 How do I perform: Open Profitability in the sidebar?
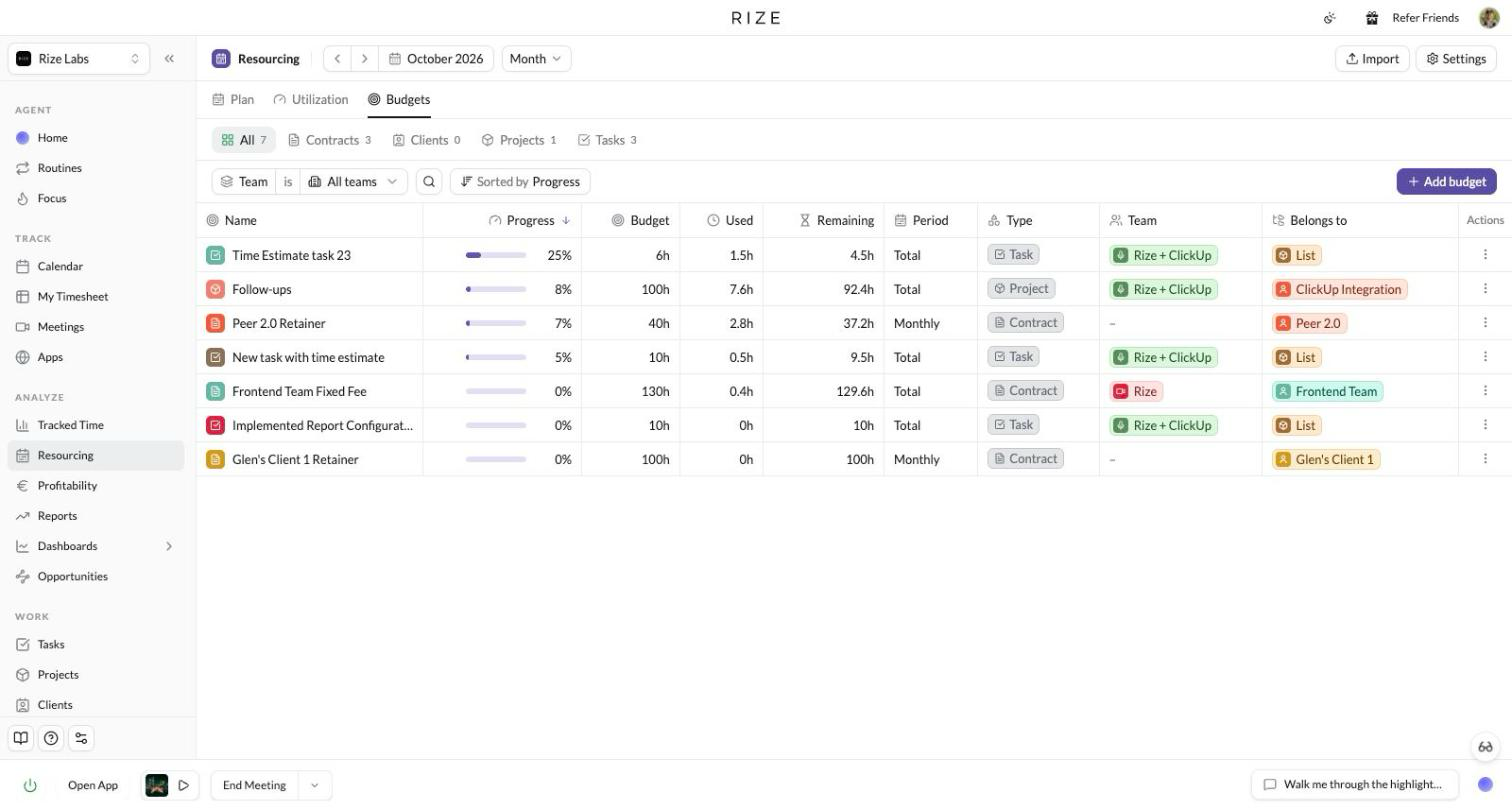tap(96, 486)
